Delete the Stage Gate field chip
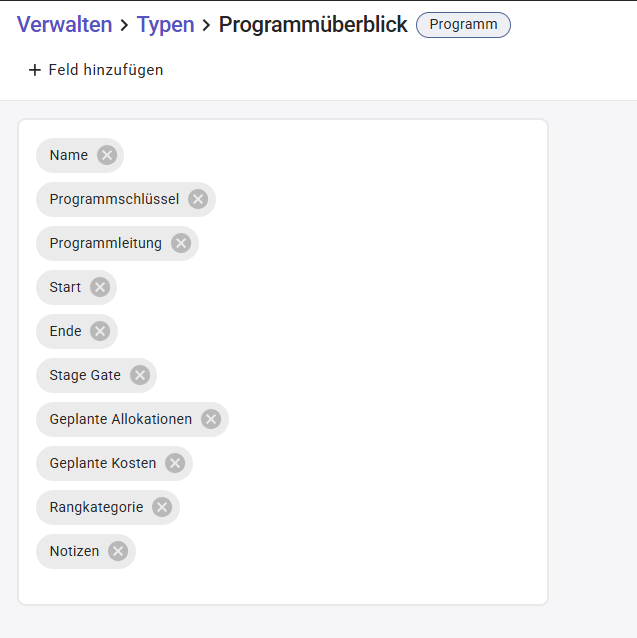This screenshot has width=637, height=638. pyautogui.click(x=140, y=375)
